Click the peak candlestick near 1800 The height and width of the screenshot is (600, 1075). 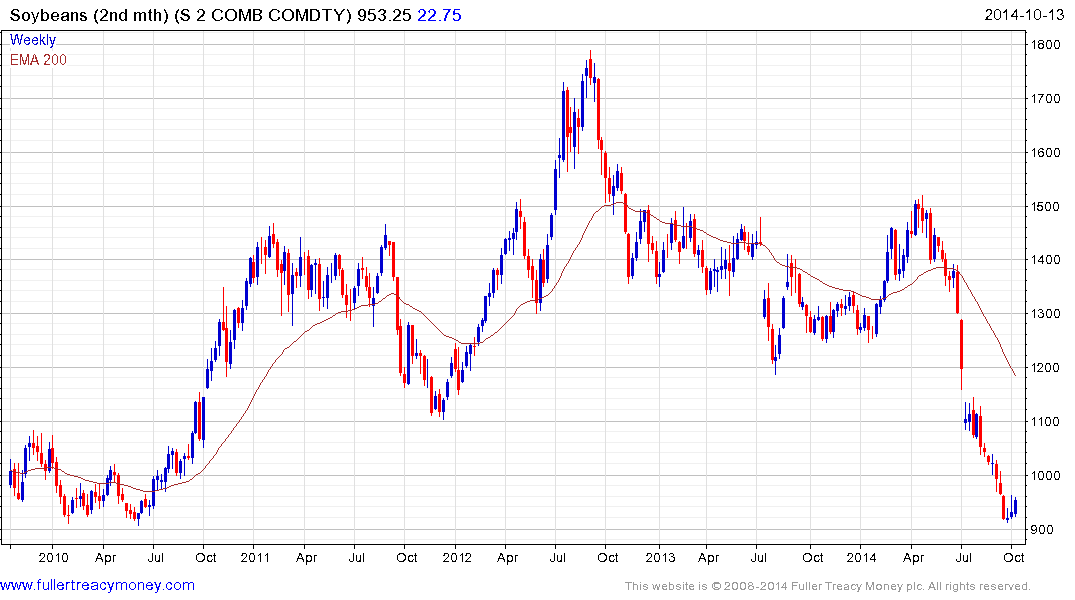point(590,67)
